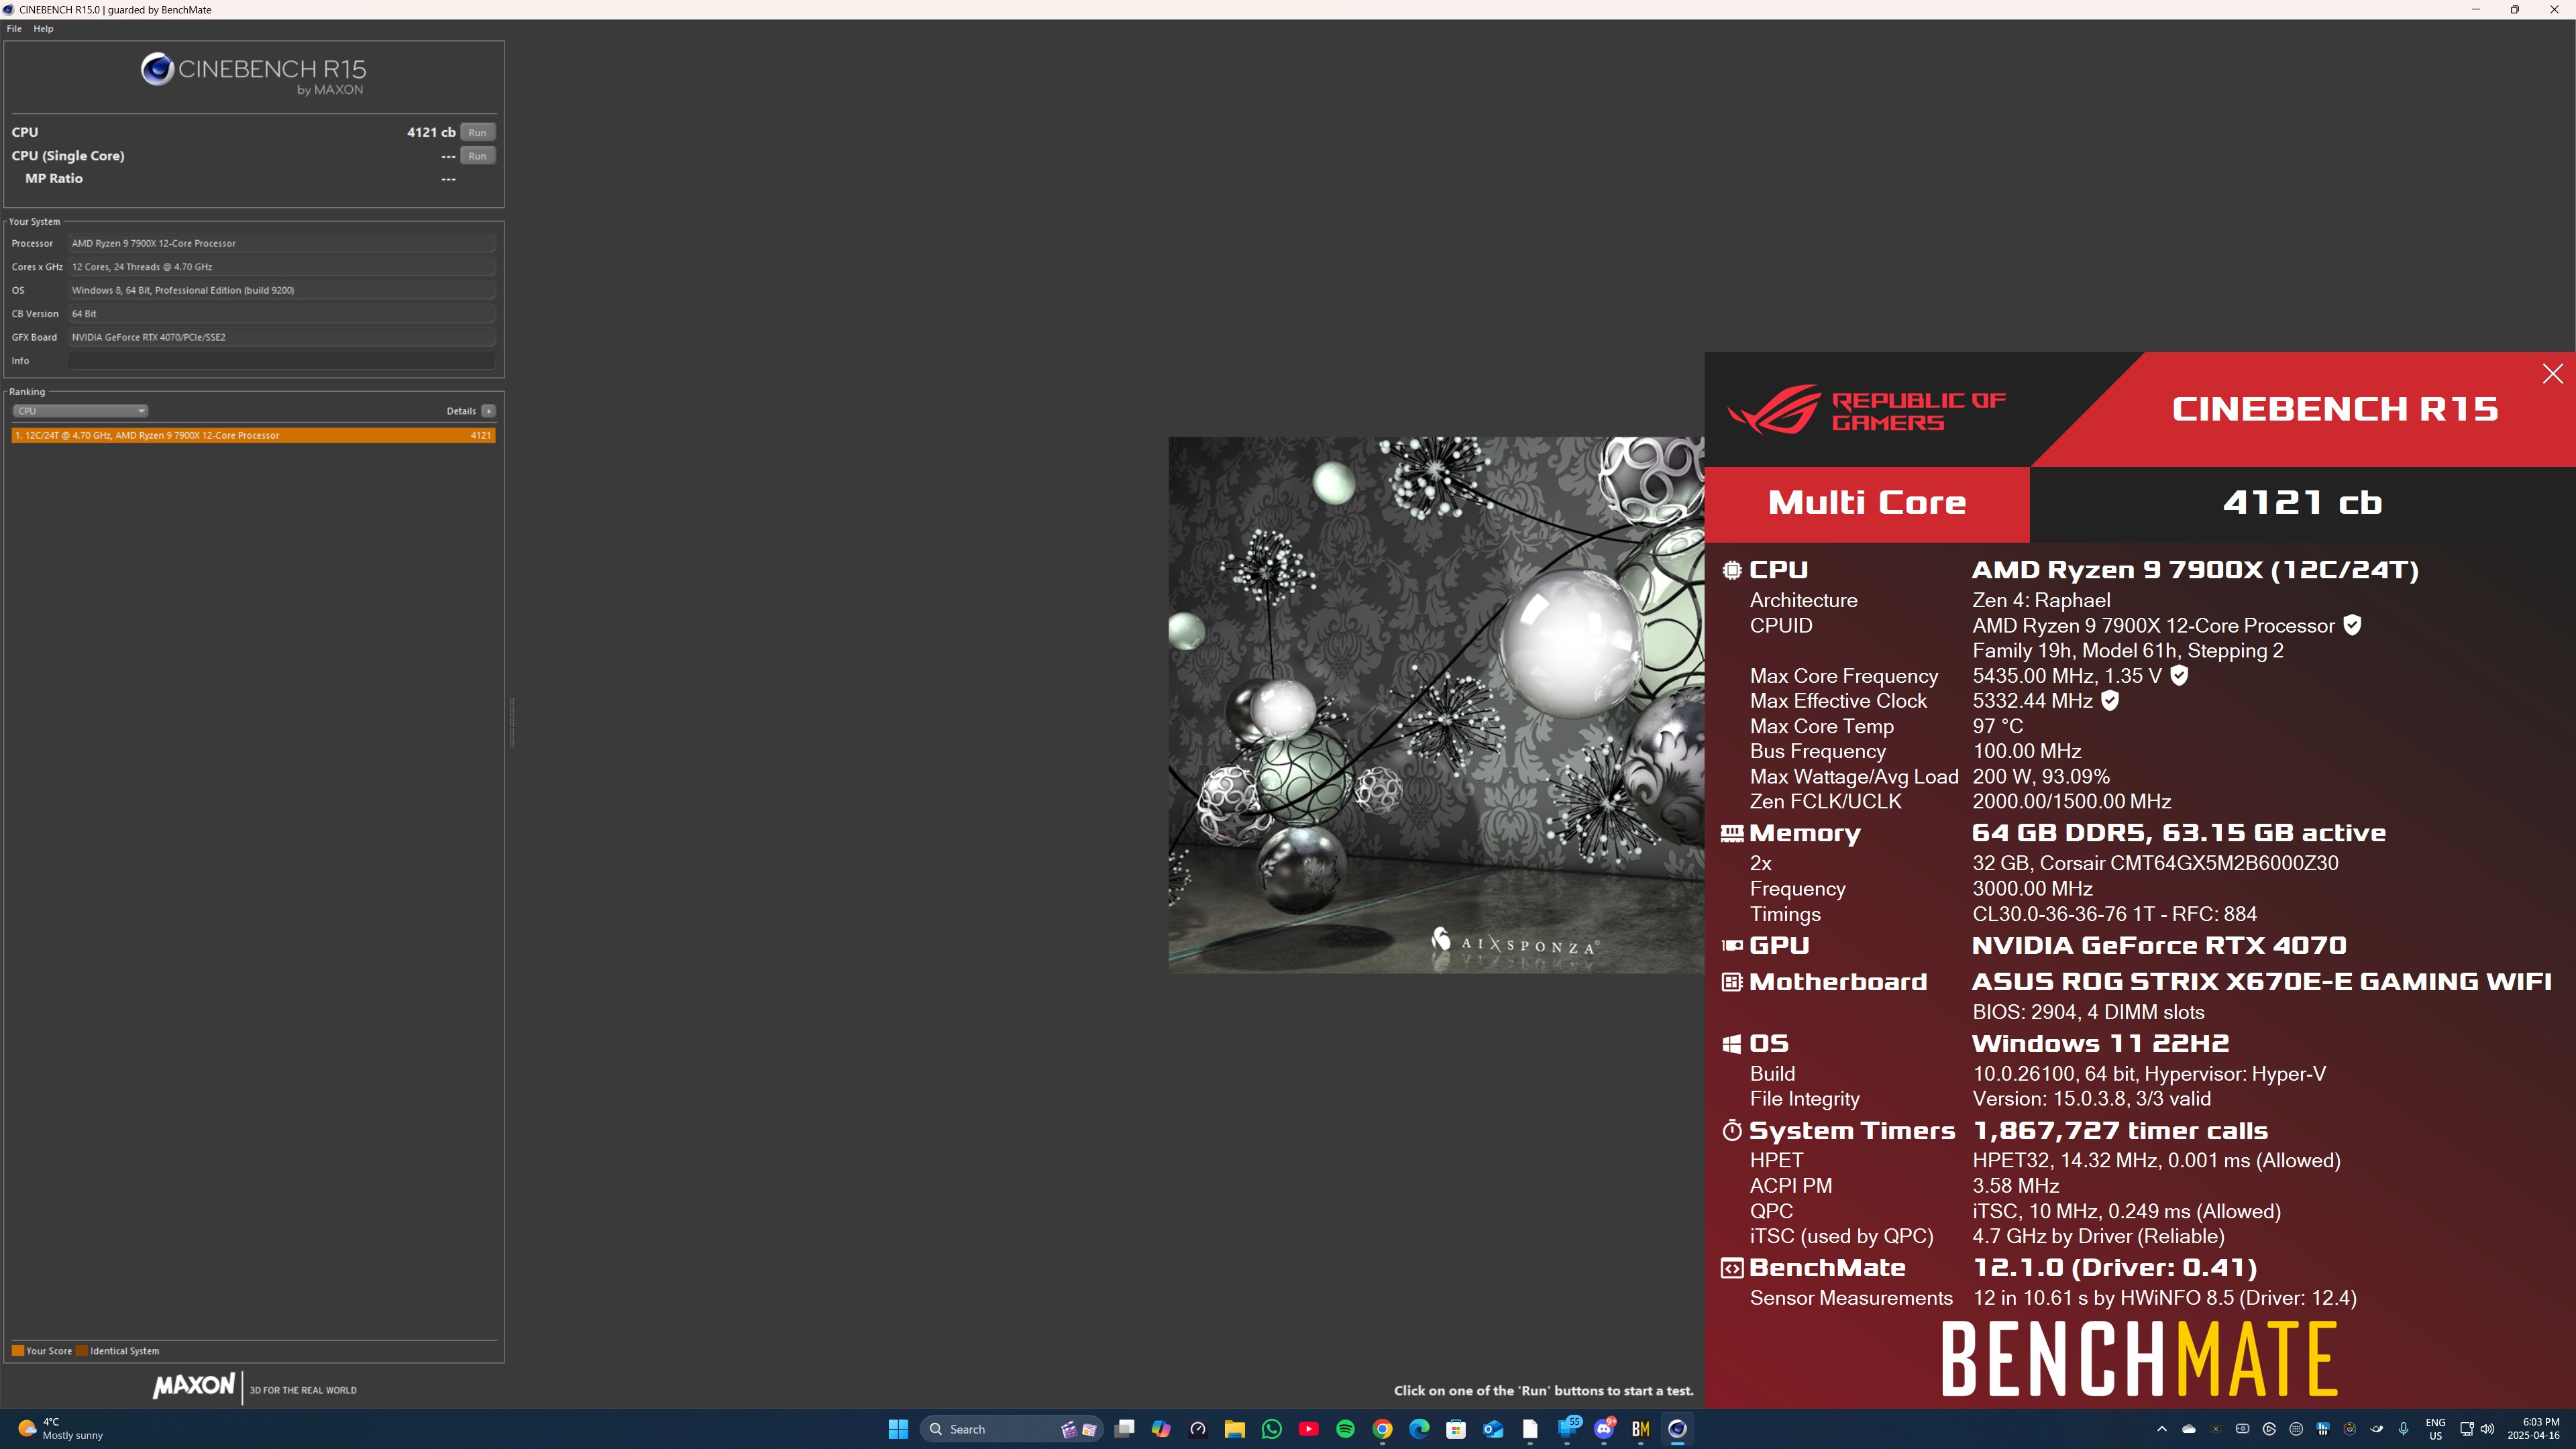The width and height of the screenshot is (2576, 1449).
Task: Click the Motherboard icon in BenchMate panel
Action: click(1732, 982)
